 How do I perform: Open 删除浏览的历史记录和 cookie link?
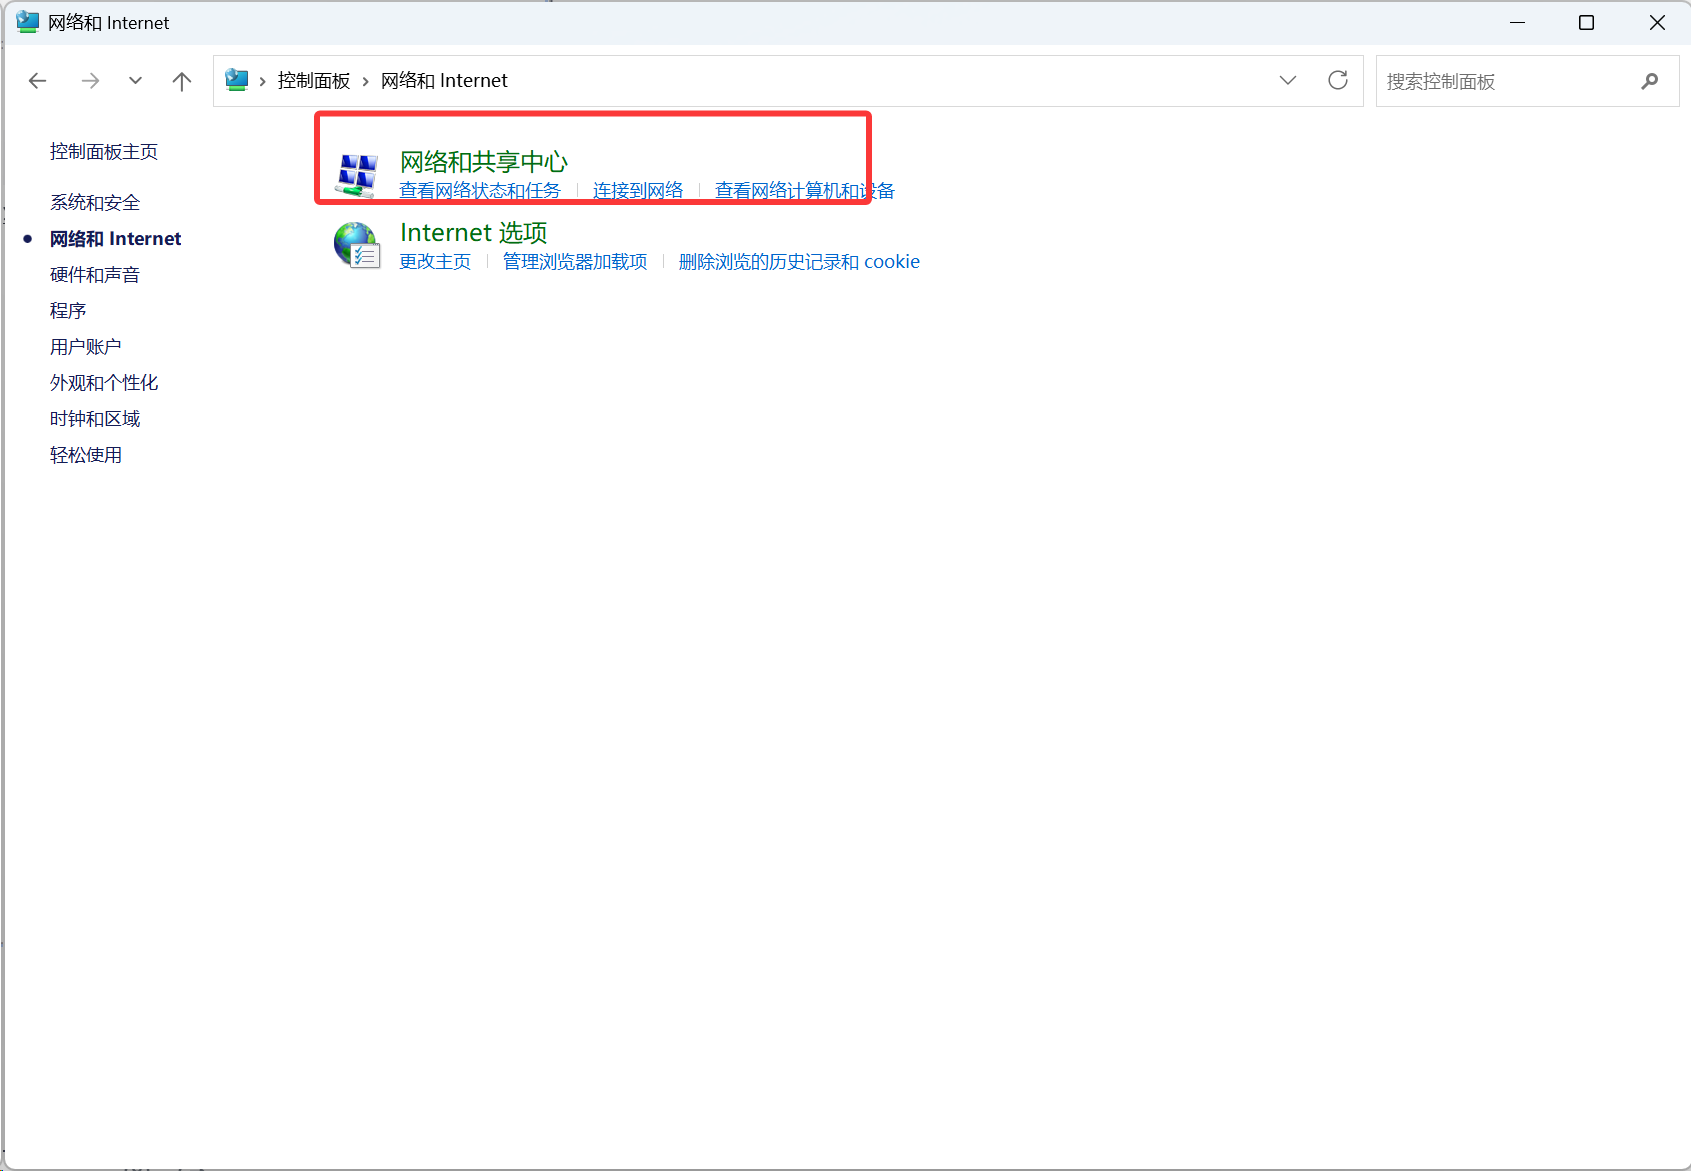point(798,262)
